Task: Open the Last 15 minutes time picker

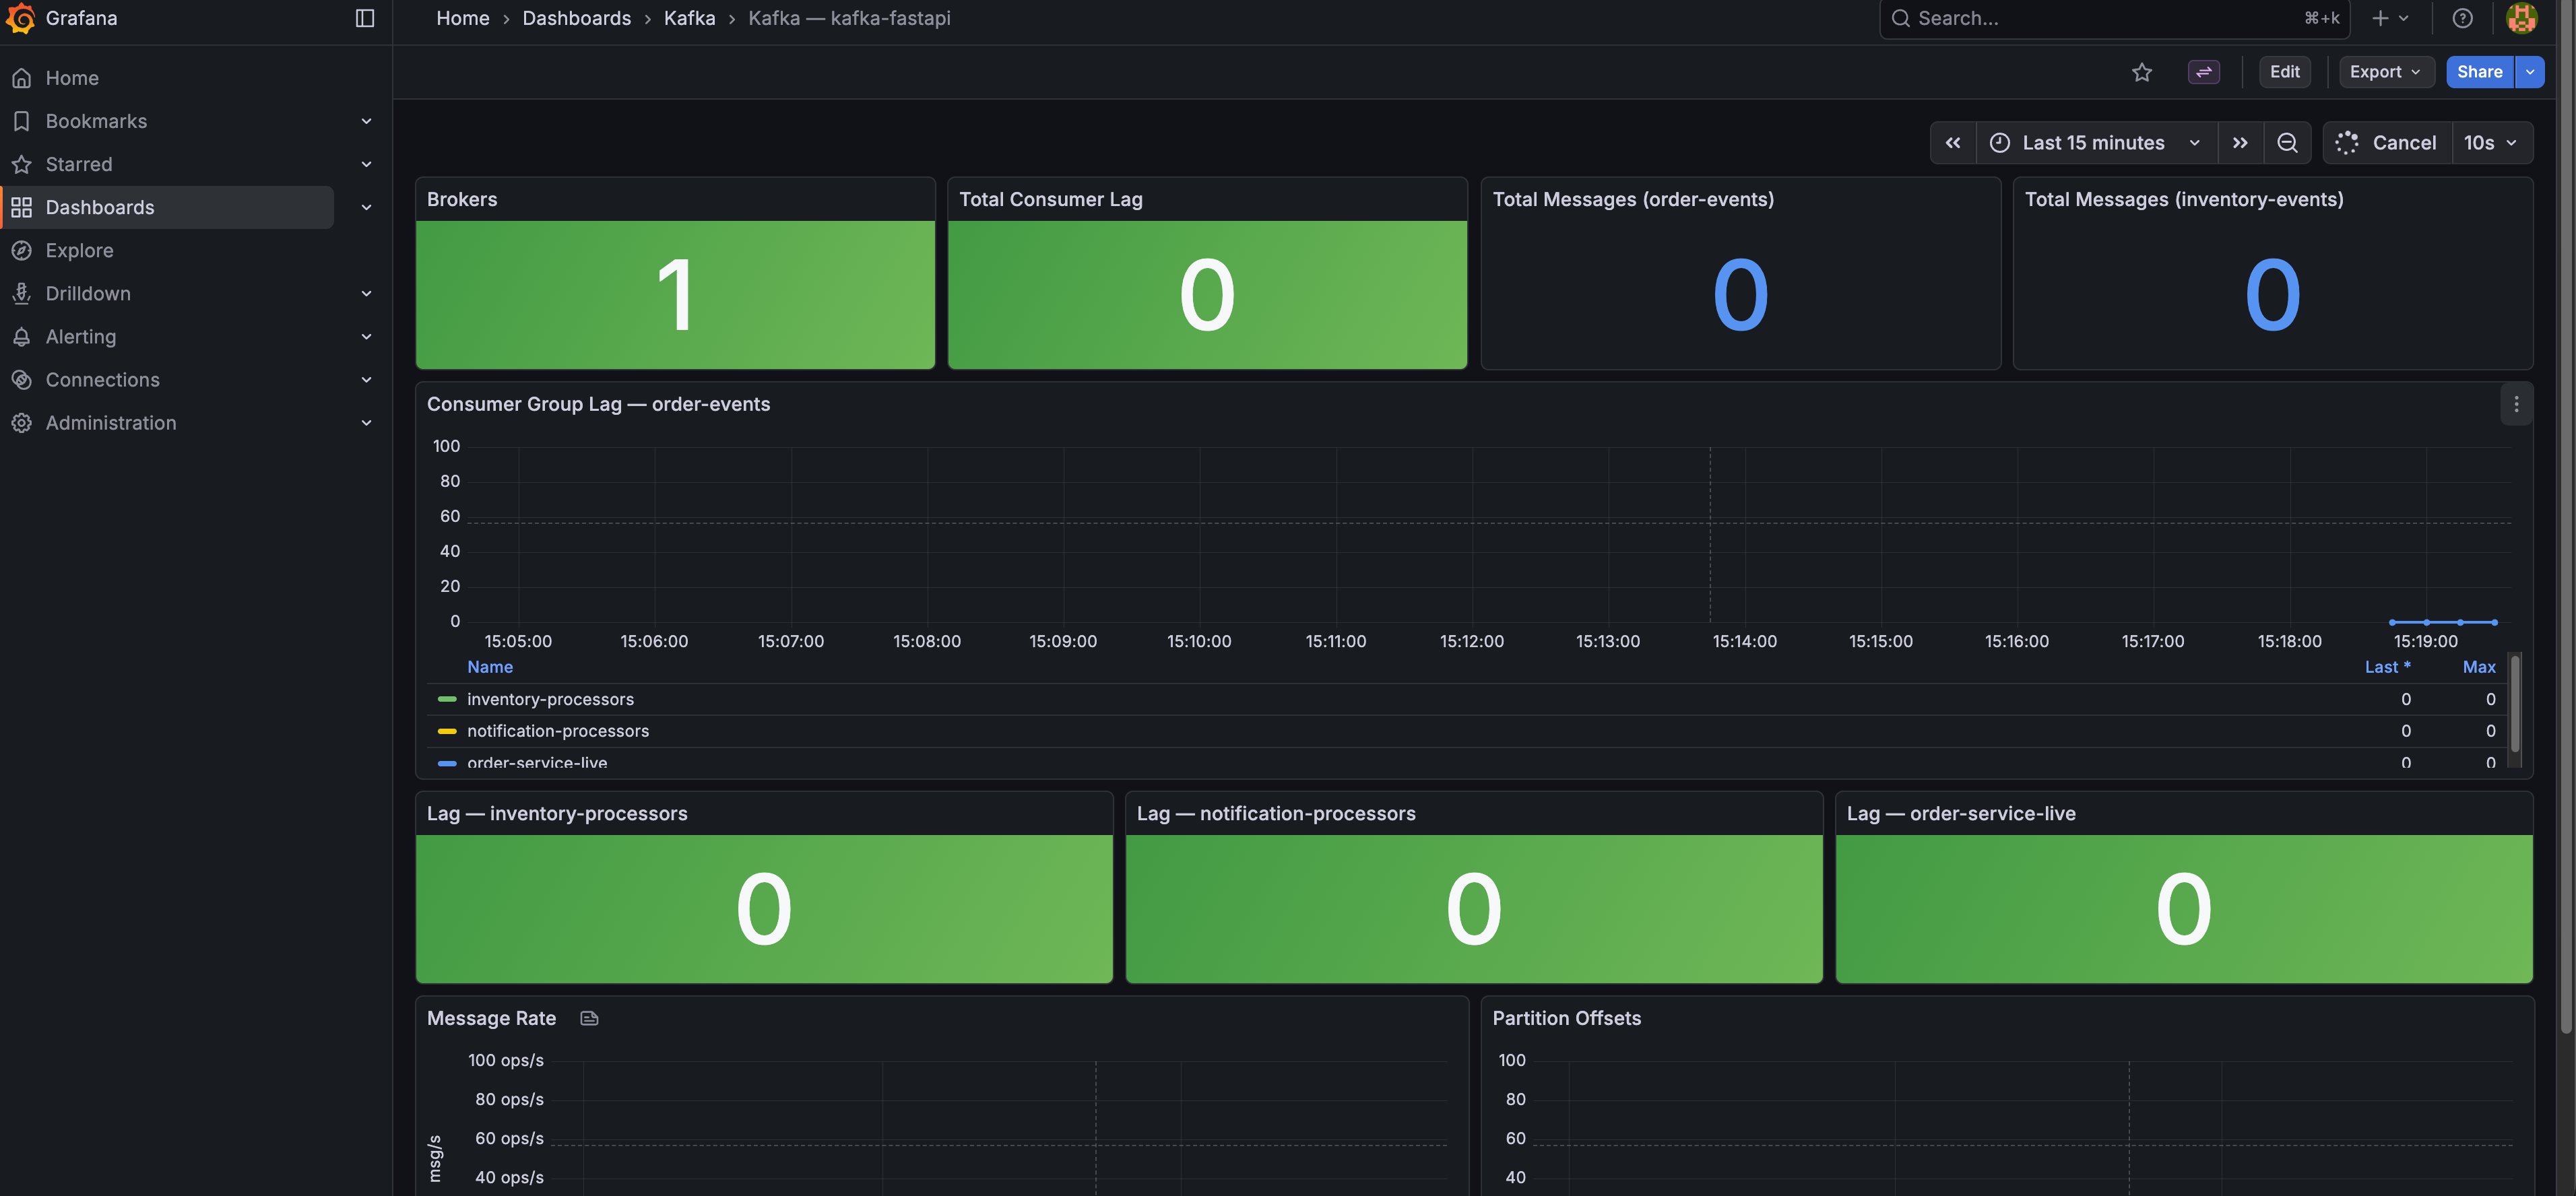Action: point(2096,143)
